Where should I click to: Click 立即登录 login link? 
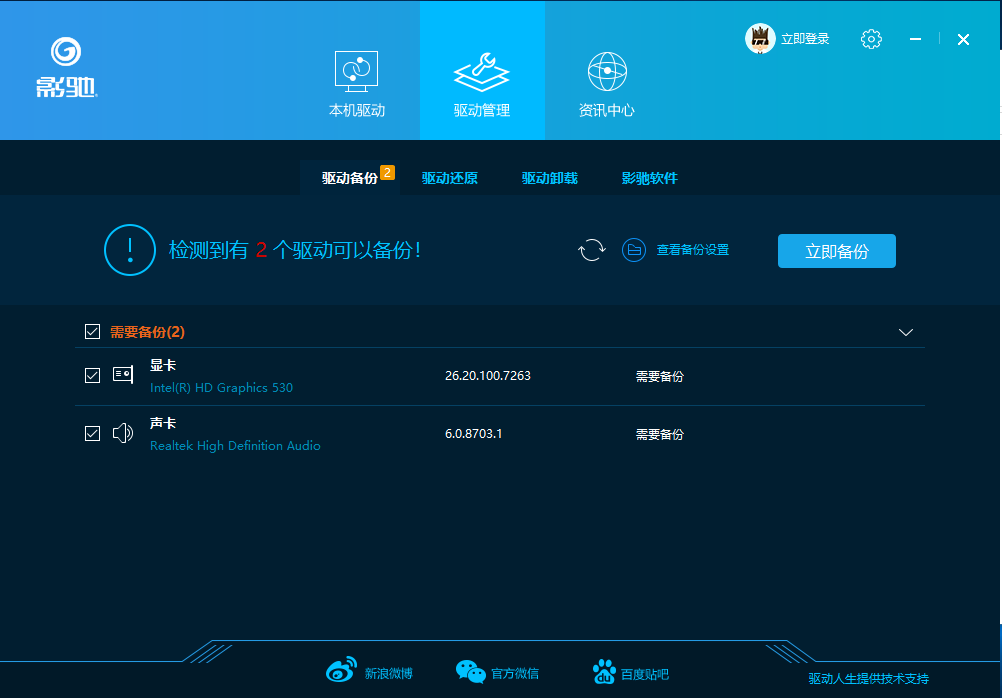[x=805, y=39]
